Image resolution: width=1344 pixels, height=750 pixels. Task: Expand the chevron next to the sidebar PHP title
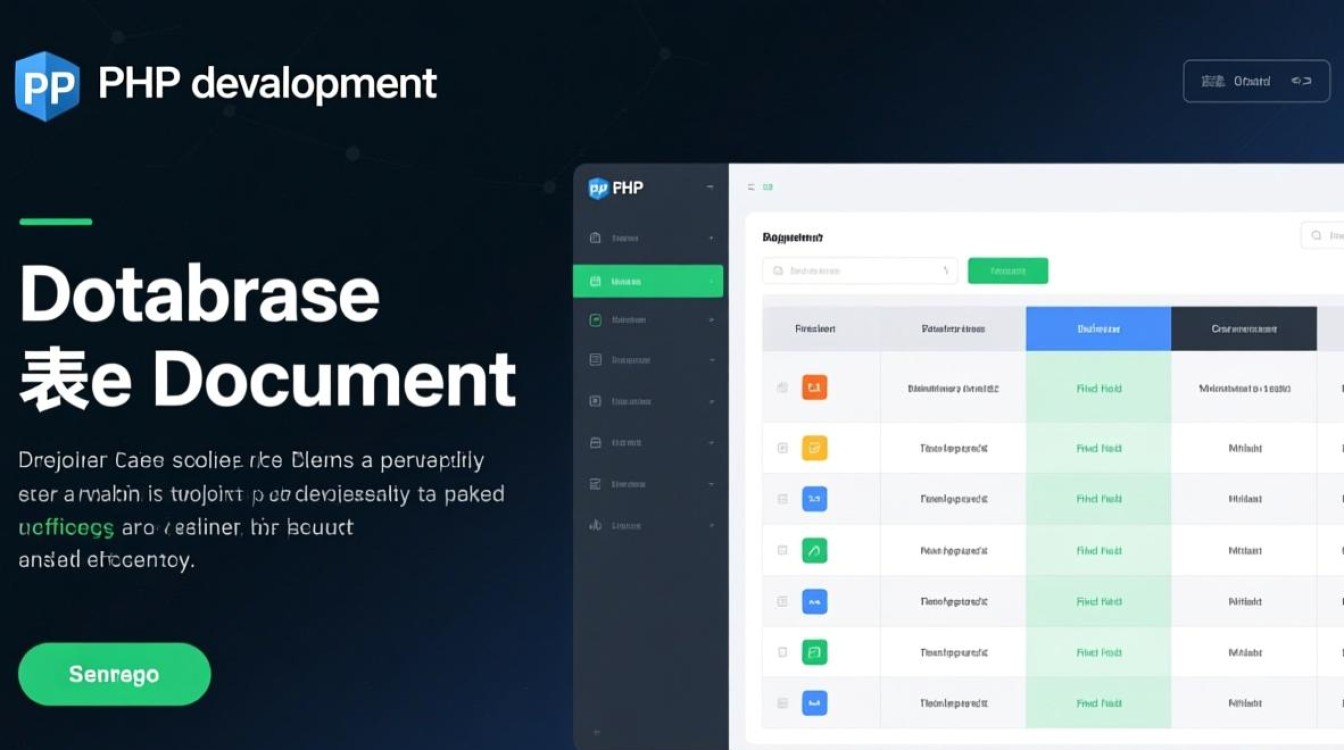click(710, 188)
